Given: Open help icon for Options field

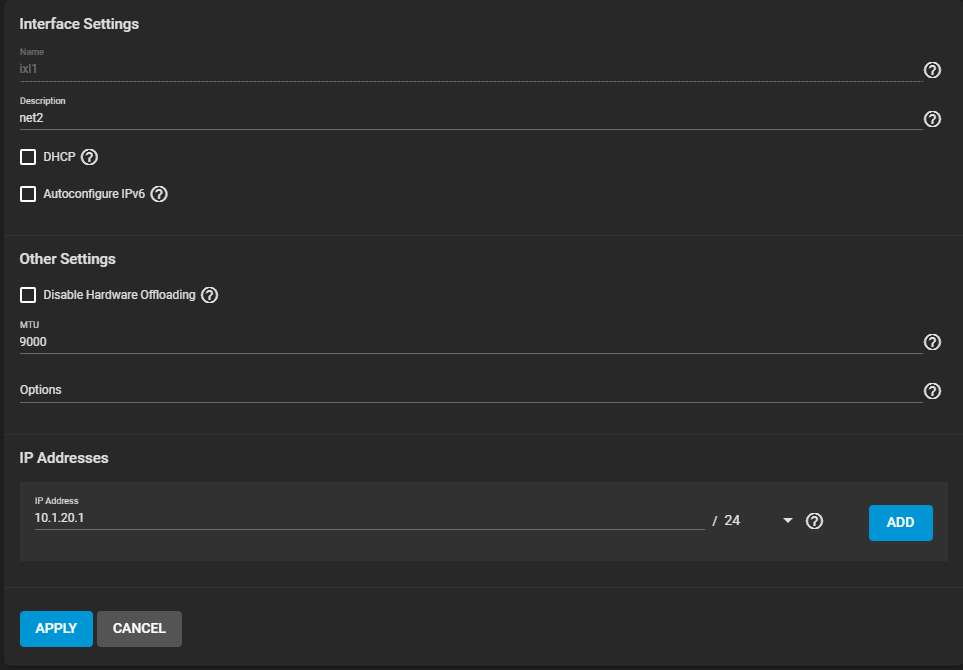Looking at the screenshot, I should point(932,391).
